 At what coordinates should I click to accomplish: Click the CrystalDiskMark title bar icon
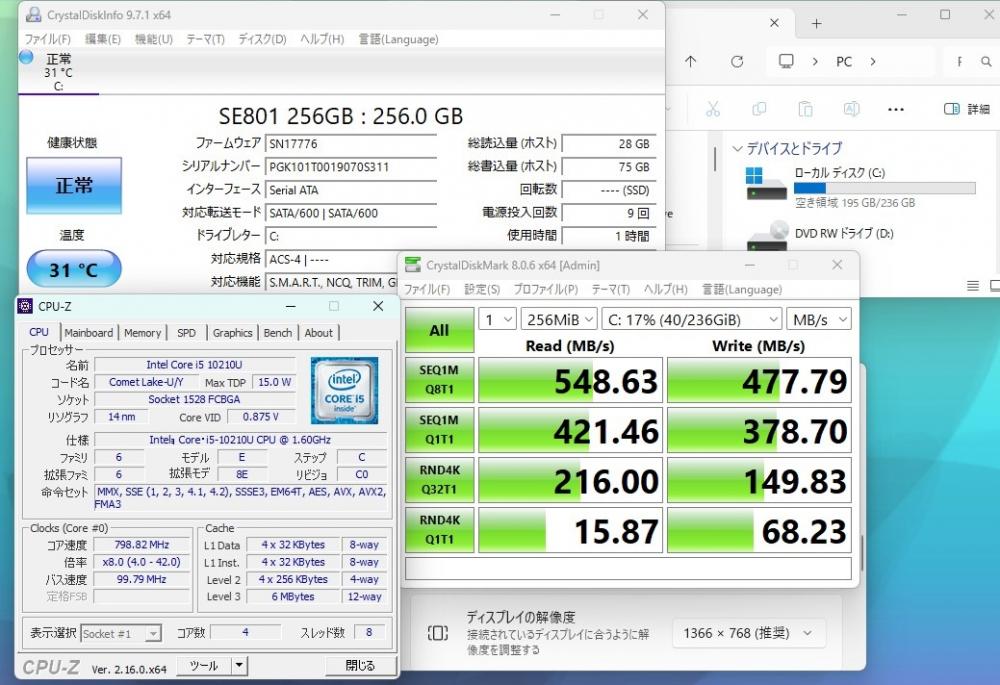413,265
